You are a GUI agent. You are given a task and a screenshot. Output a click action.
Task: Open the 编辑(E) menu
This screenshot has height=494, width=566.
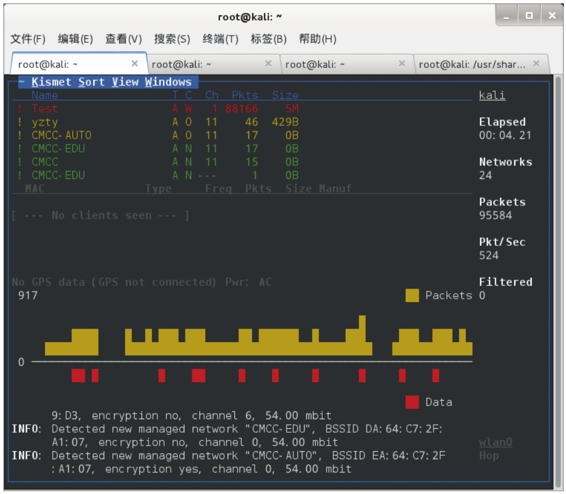[x=75, y=39]
